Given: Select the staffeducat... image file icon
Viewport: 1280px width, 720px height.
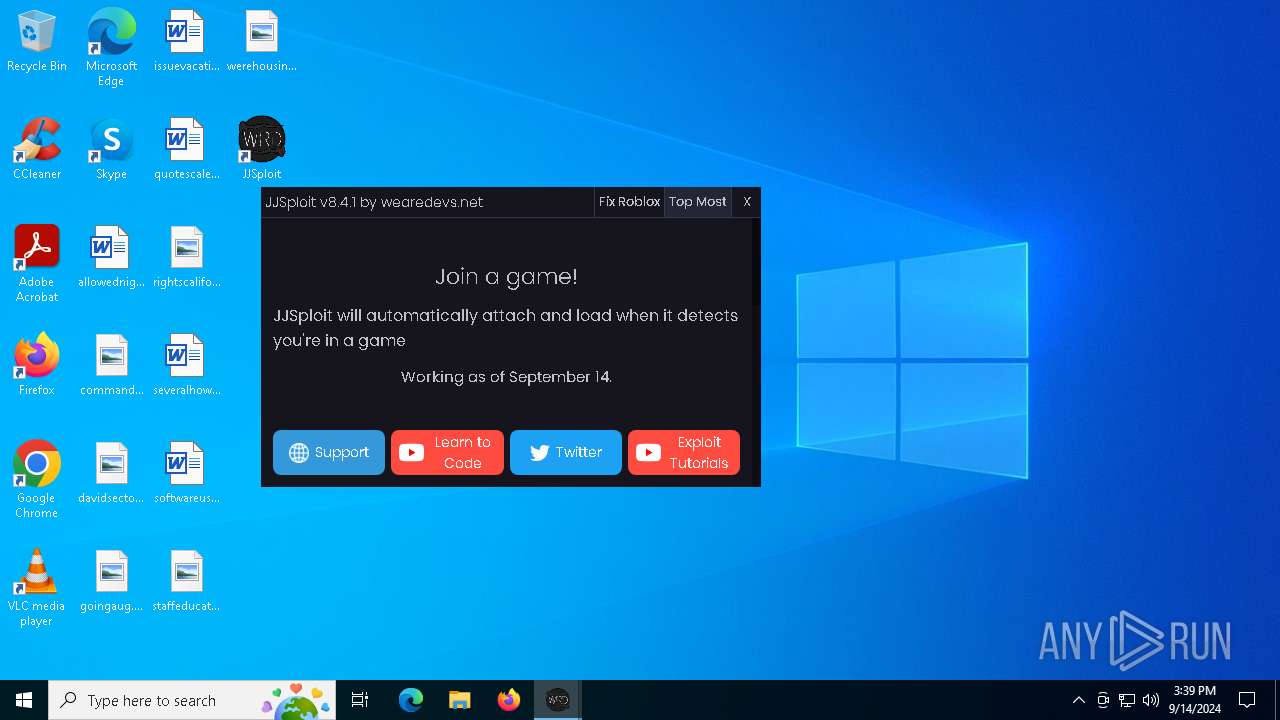Looking at the screenshot, I should 186,582.
